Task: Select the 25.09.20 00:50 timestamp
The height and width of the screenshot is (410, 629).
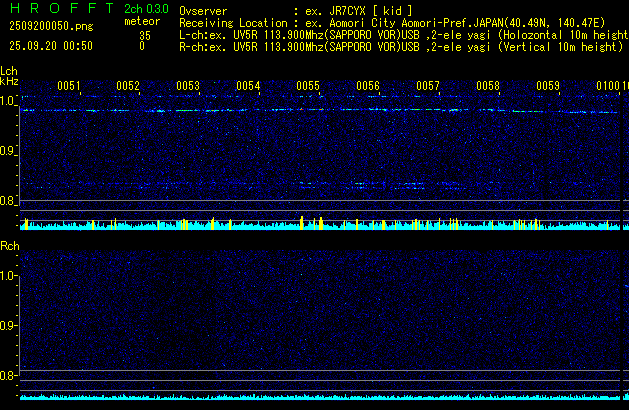Action: (x=50, y=46)
